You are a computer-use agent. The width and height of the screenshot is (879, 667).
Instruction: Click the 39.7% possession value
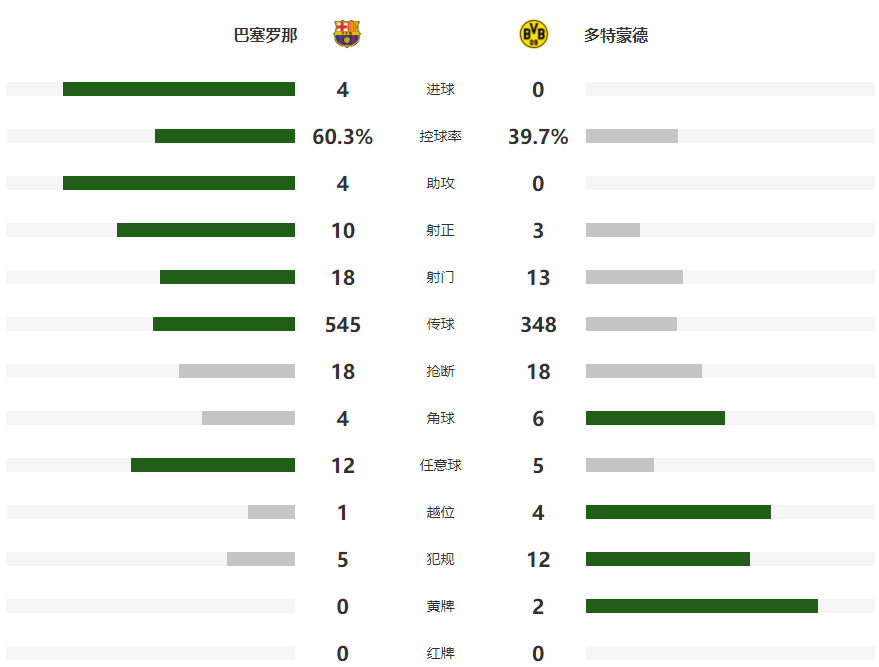tap(538, 137)
